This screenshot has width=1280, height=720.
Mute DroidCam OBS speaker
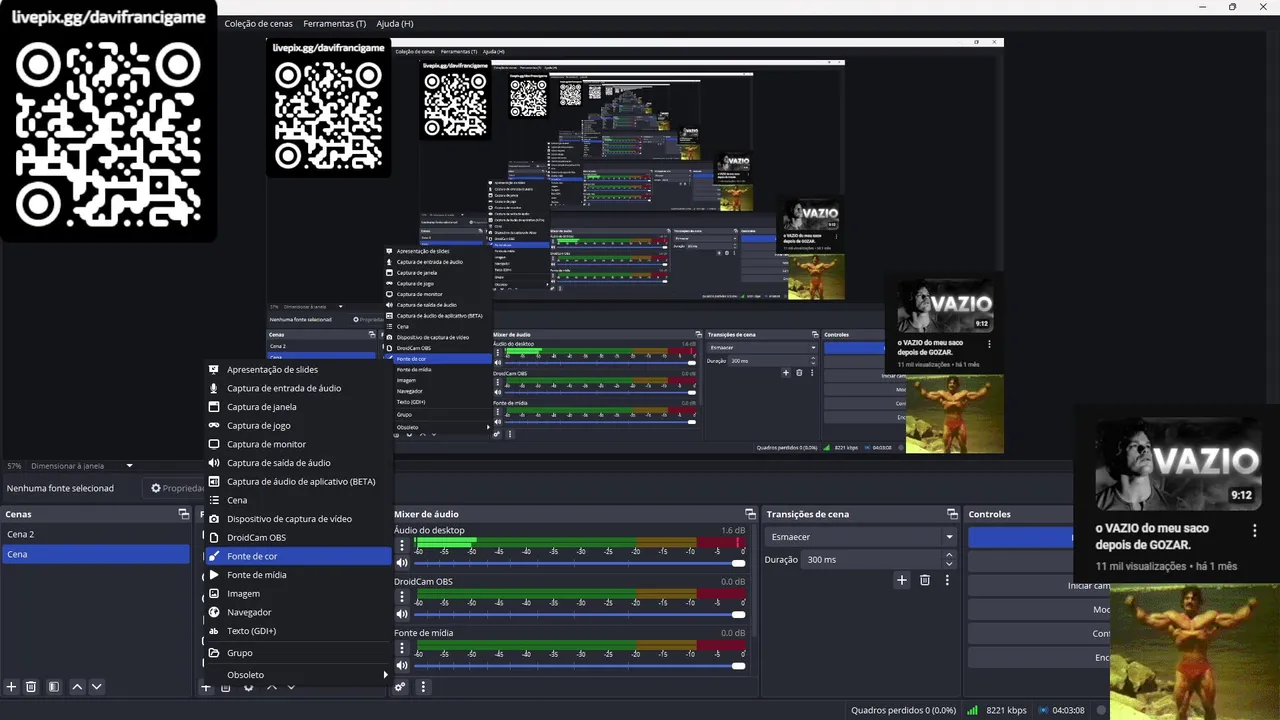click(402, 614)
